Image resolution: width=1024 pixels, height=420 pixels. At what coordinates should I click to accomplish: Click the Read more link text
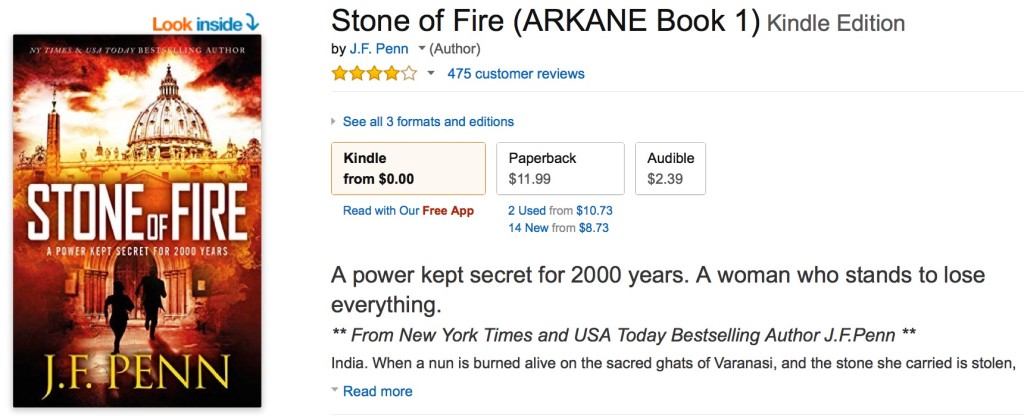click(377, 391)
